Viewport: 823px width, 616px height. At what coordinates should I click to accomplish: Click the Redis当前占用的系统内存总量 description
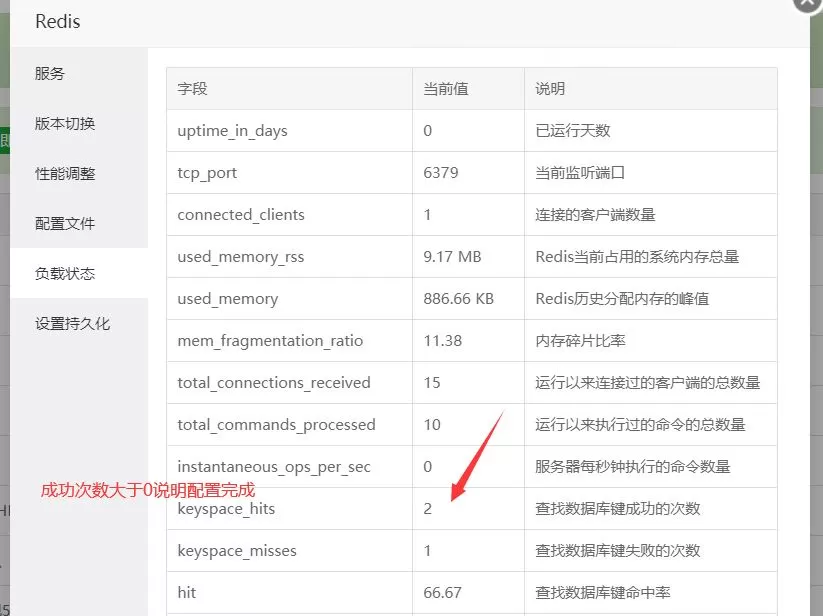click(x=637, y=257)
